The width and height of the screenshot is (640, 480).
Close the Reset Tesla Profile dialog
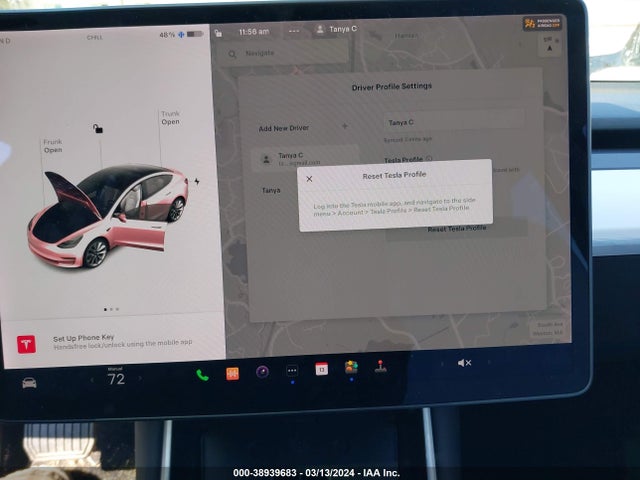(x=309, y=179)
